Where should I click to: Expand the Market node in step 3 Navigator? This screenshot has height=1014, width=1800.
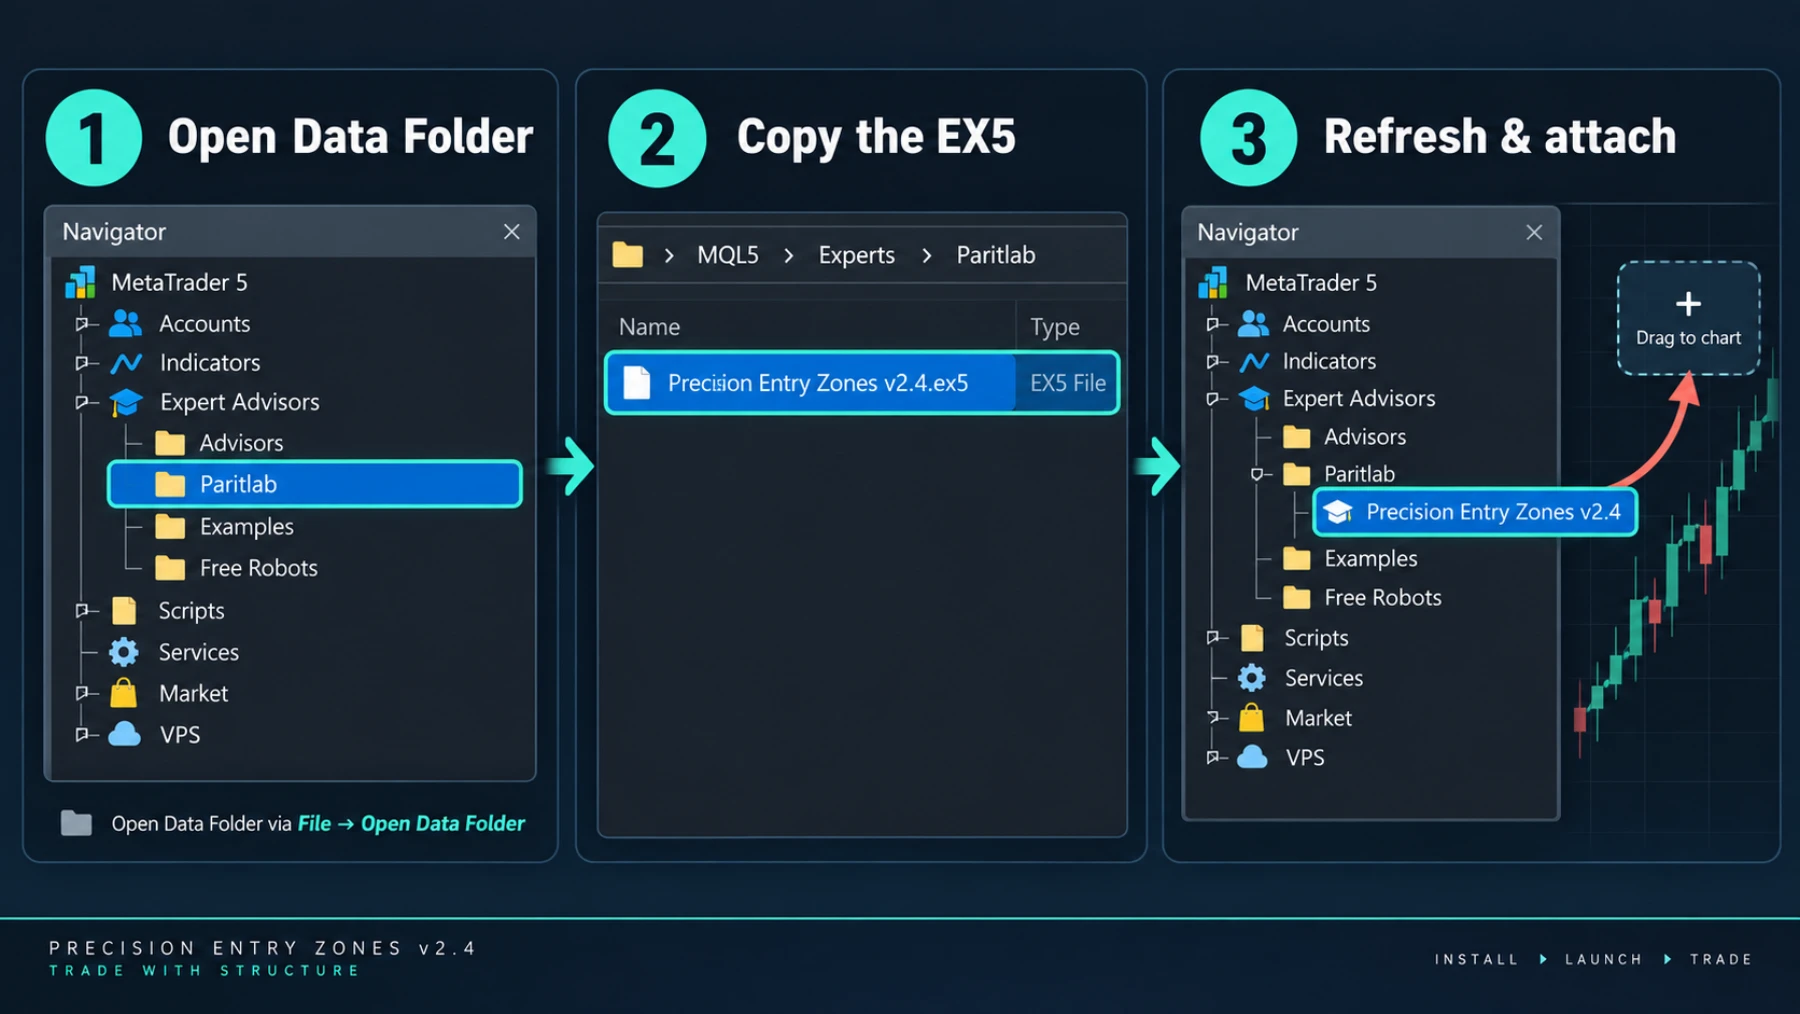(1213, 718)
